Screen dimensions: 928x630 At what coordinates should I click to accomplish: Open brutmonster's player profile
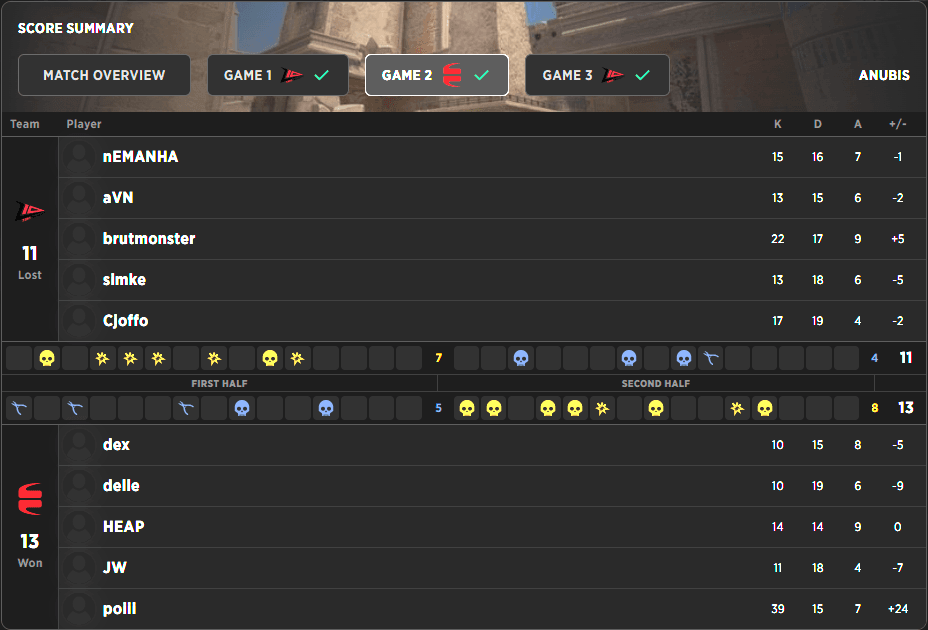(x=149, y=239)
